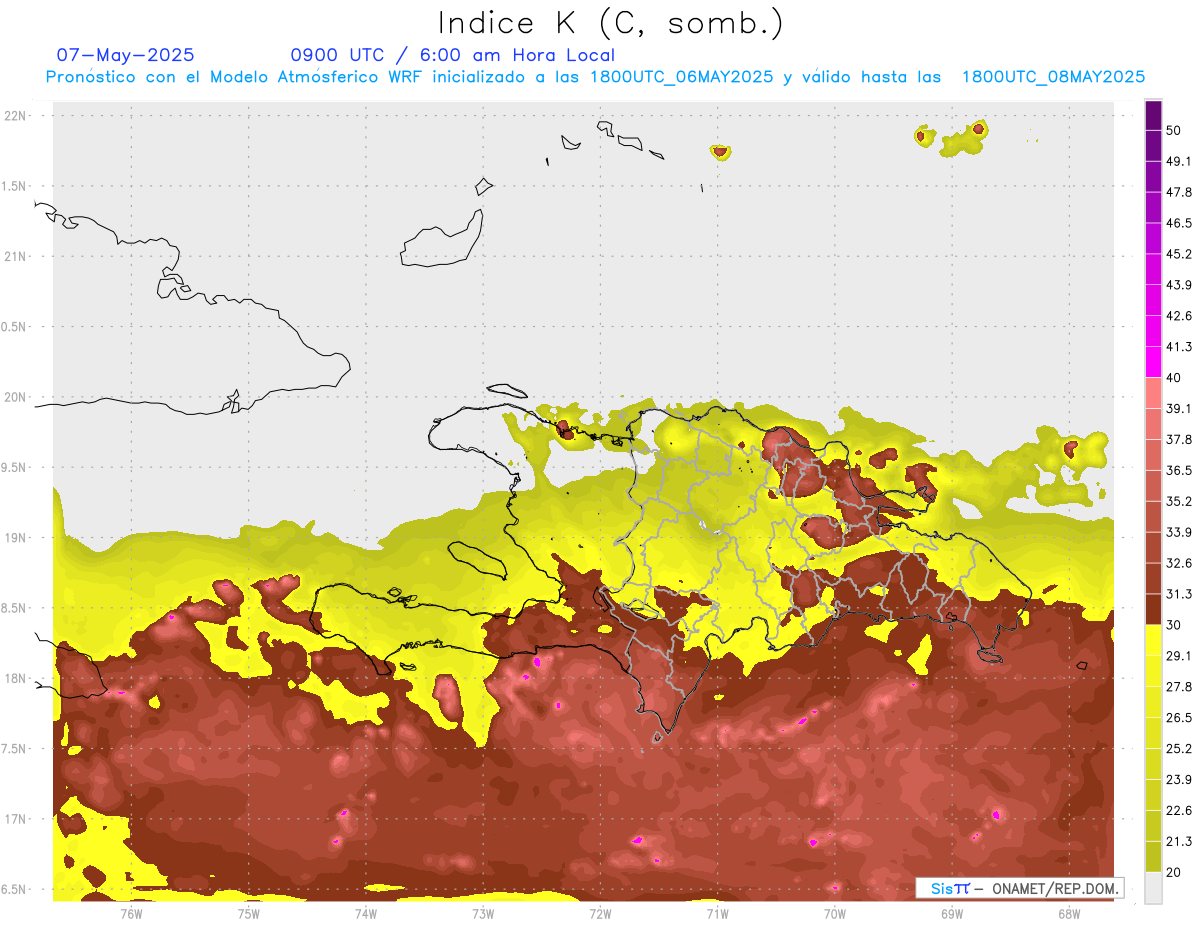Click the latitude label 19N
Screen dimensions: 1200x927
pyautogui.click(x=16, y=538)
